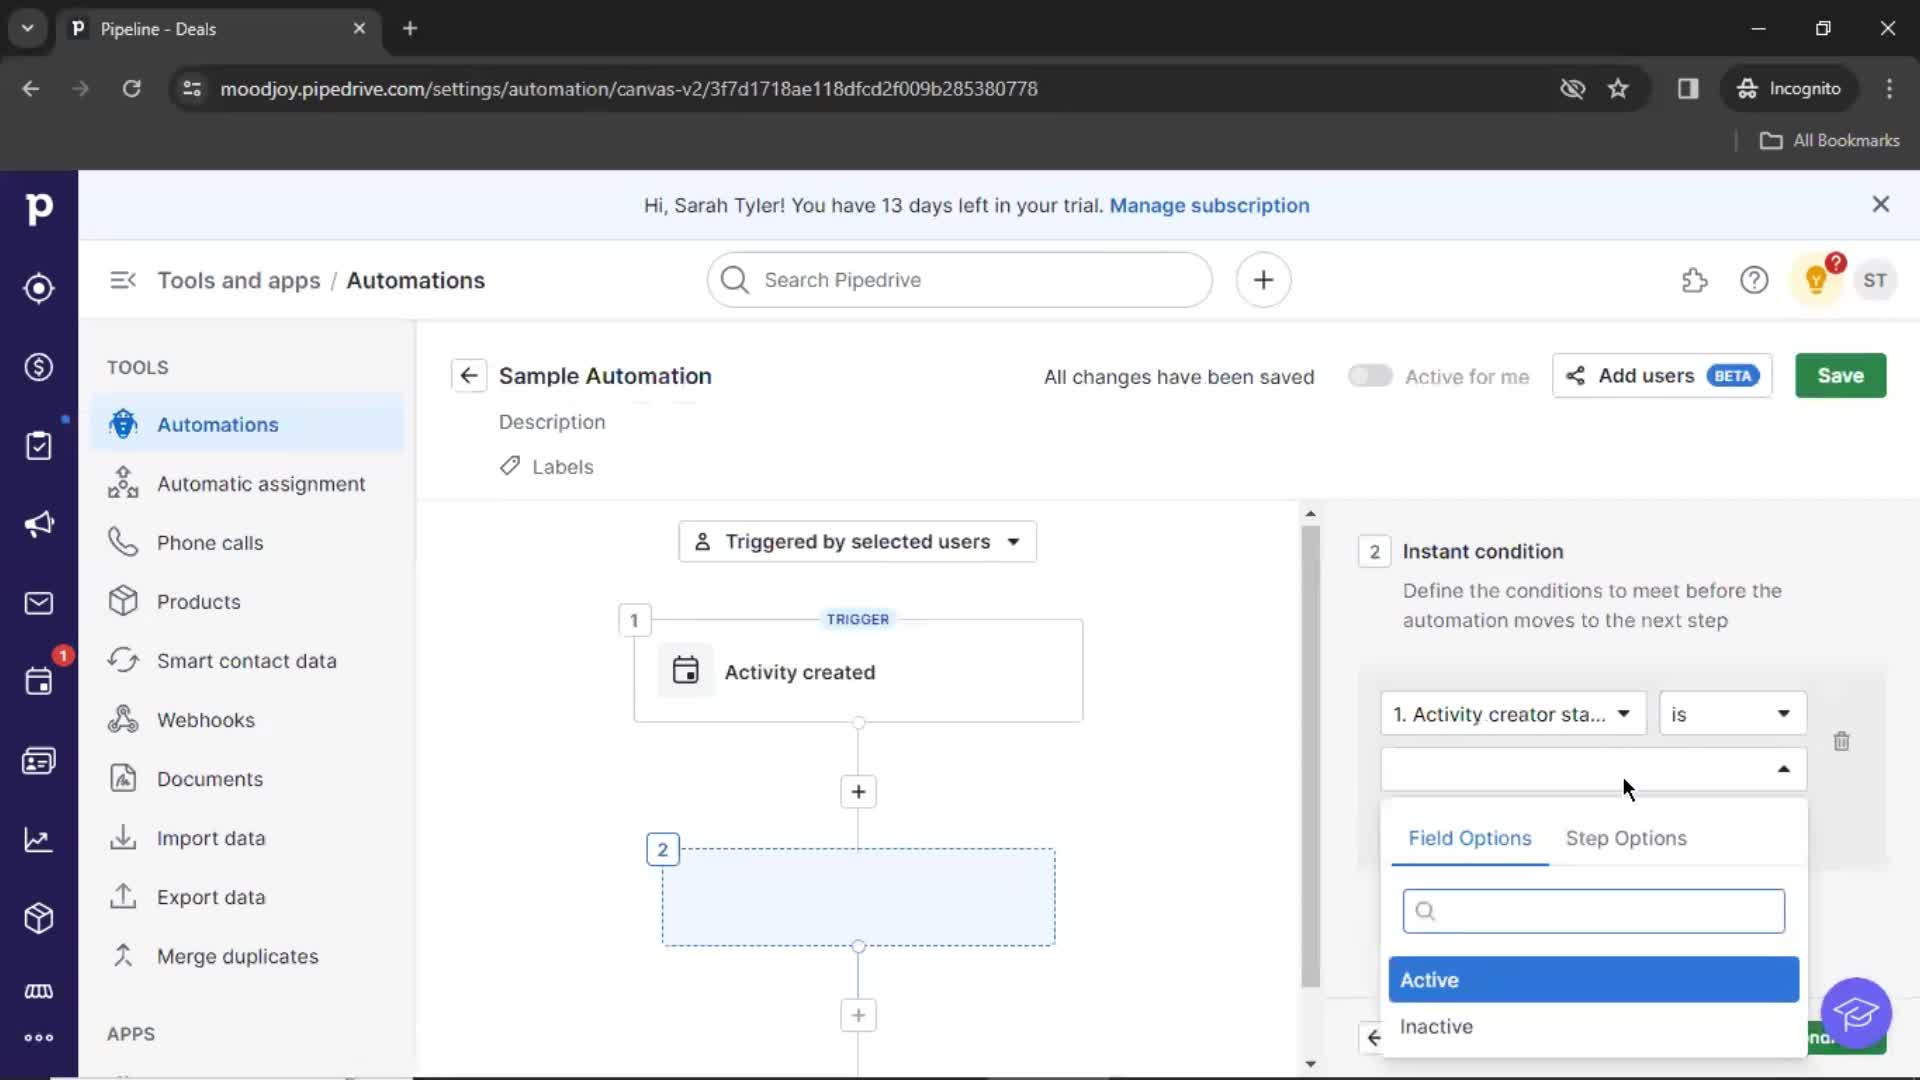Click the Export data icon
Screen dimensions: 1920x1080
(x=123, y=897)
